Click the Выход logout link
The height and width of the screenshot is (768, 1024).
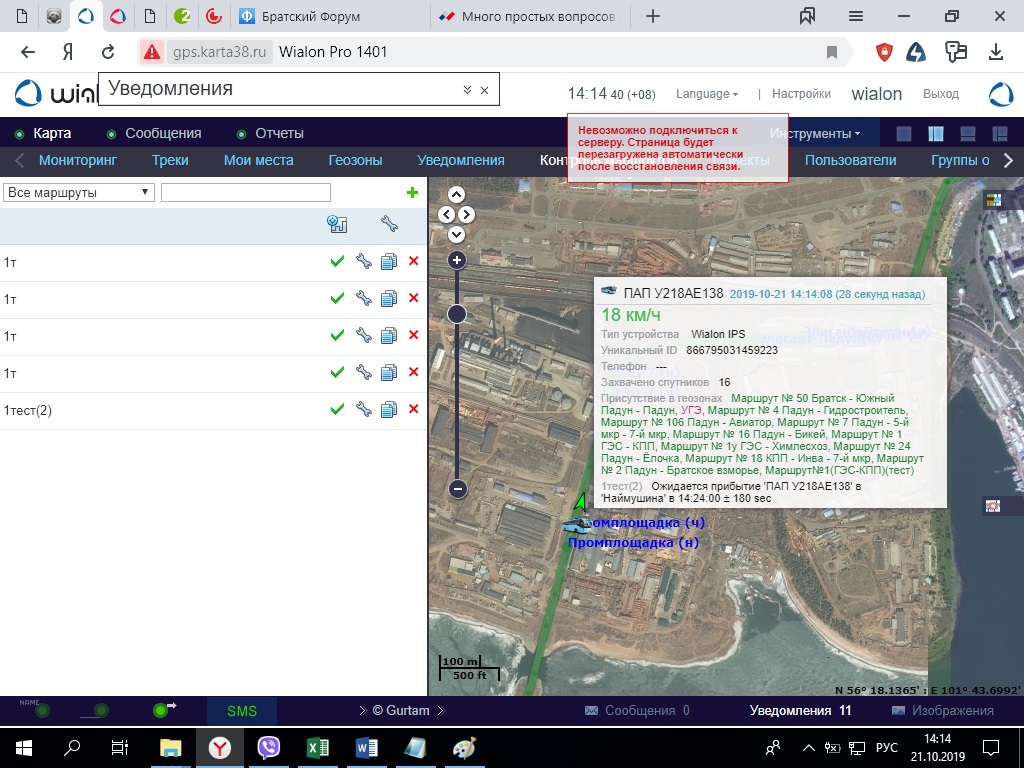point(940,94)
